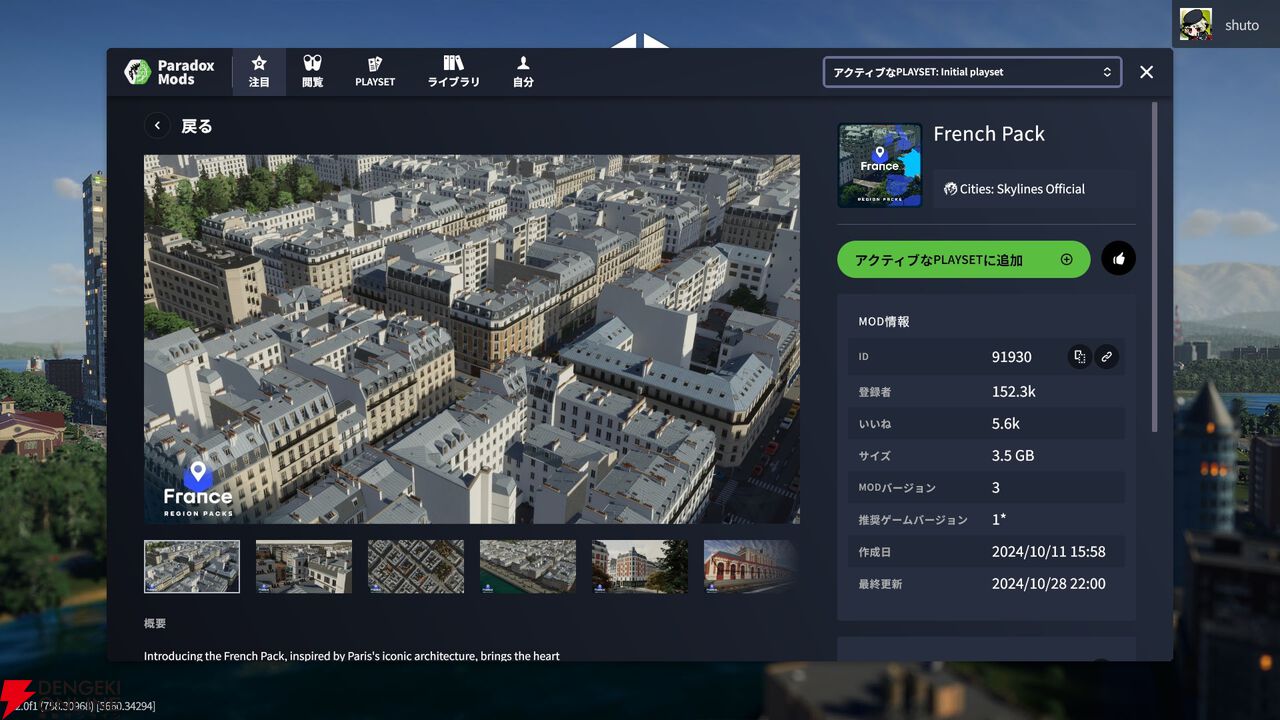Switch to the PLAYSET tab
The height and width of the screenshot is (720, 1280).
[375, 72]
